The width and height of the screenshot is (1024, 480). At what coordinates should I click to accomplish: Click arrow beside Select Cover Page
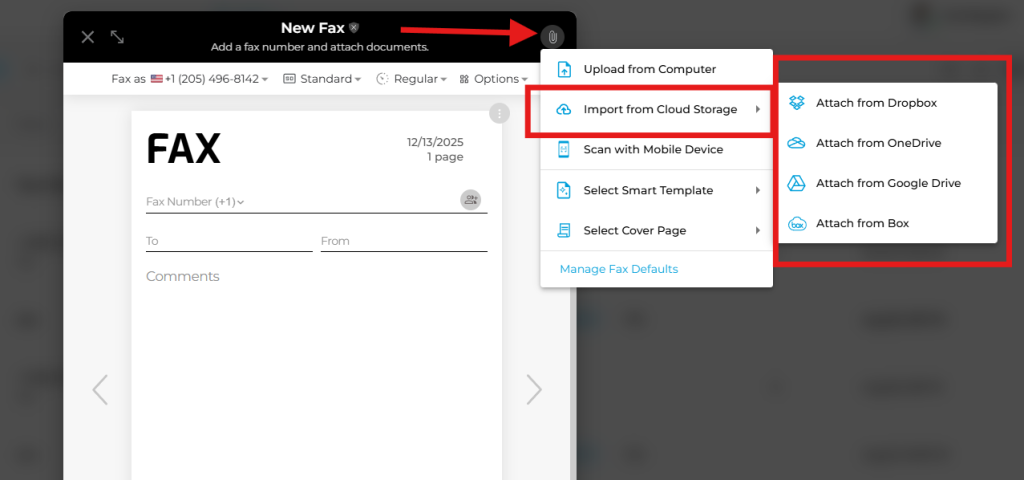pos(758,231)
